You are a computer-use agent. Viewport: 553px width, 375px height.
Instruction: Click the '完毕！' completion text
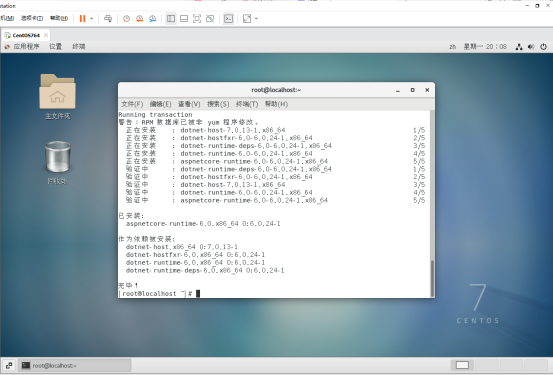tap(128, 285)
